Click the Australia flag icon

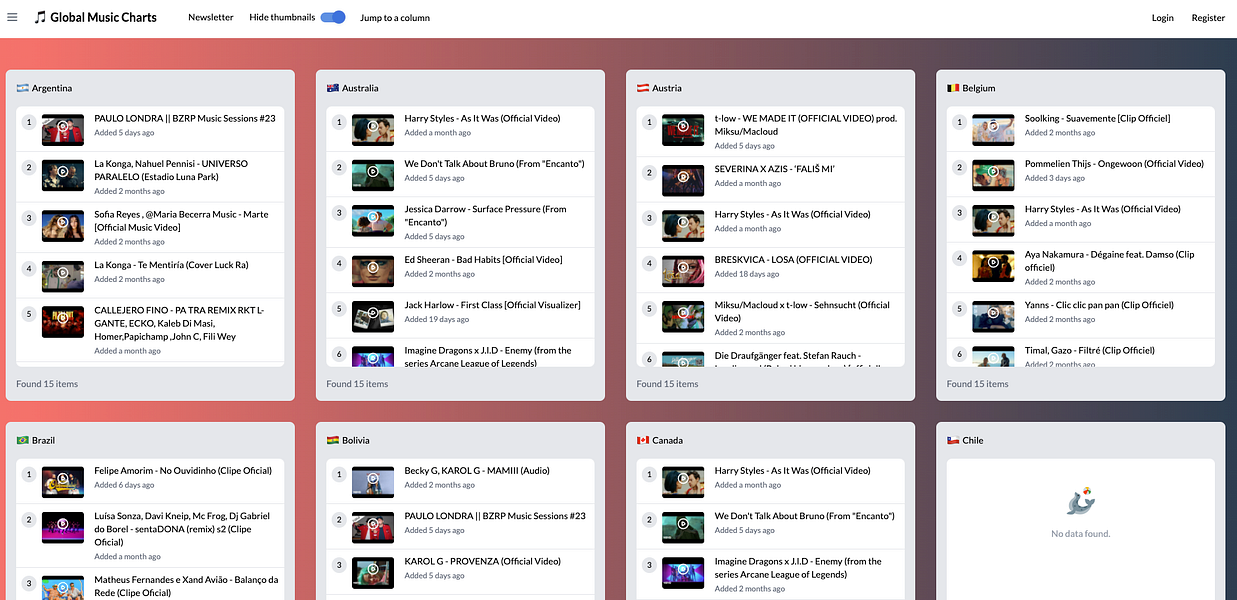coord(333,88)
